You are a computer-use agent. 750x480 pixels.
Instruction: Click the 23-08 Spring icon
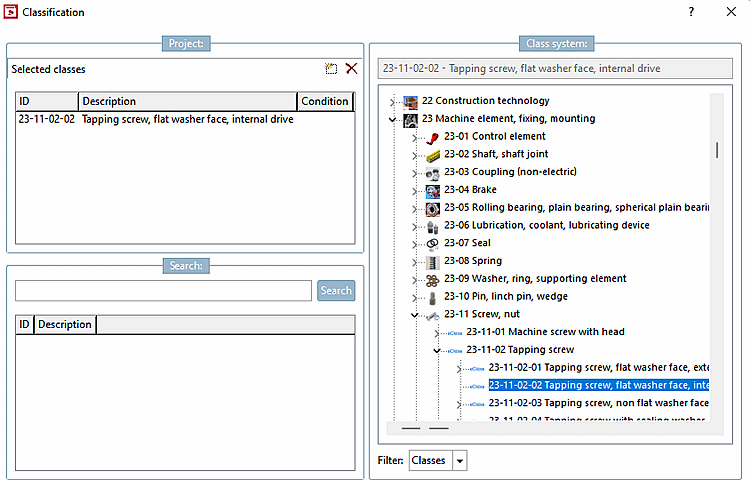(432, 262)
